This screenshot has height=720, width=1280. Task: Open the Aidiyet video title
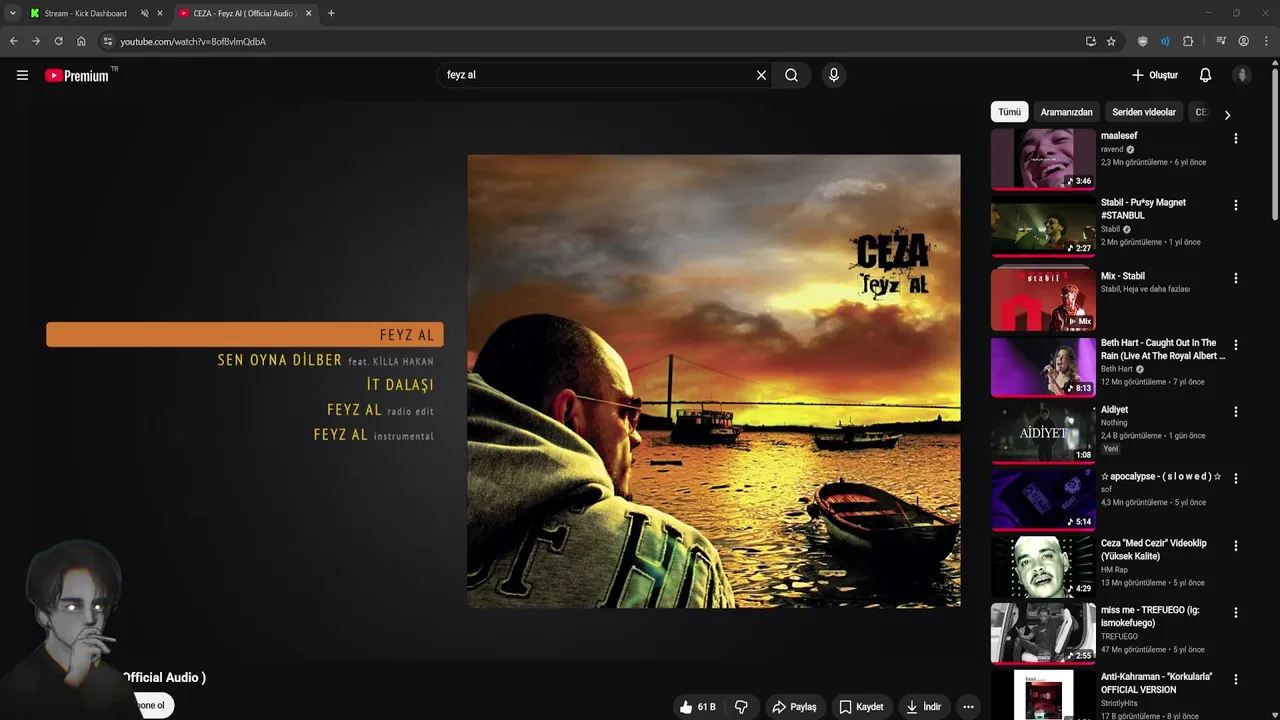pyautogui.click(x=1114, y=409)
